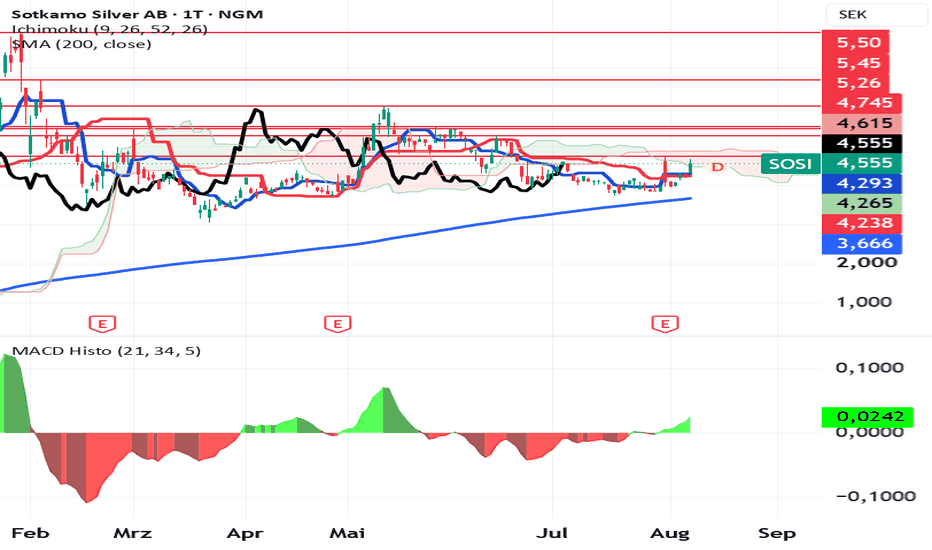Click the MACD Histo (21, 34, 5) legend
This screenshot has width=932, height=550.
coord(106,351)
